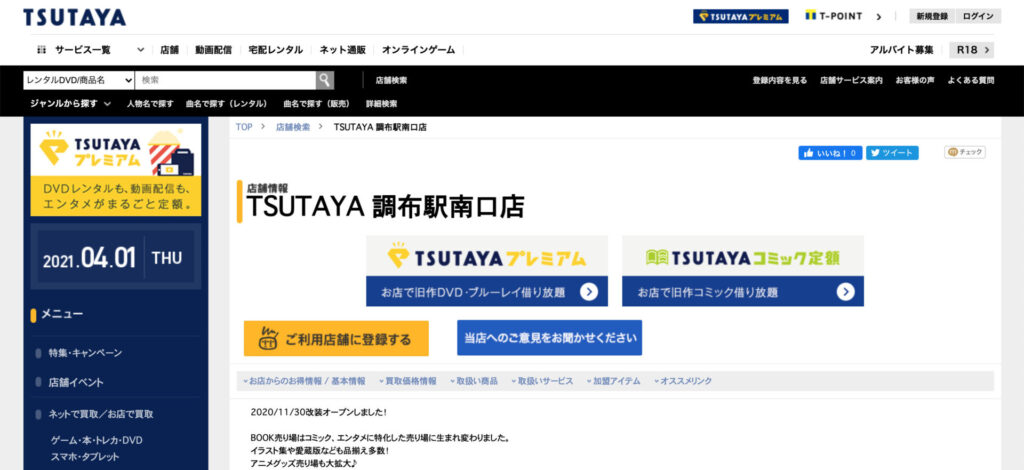Jump to オススメリンク section
The height and width of the screenshot is (470, 1024).
682,381
